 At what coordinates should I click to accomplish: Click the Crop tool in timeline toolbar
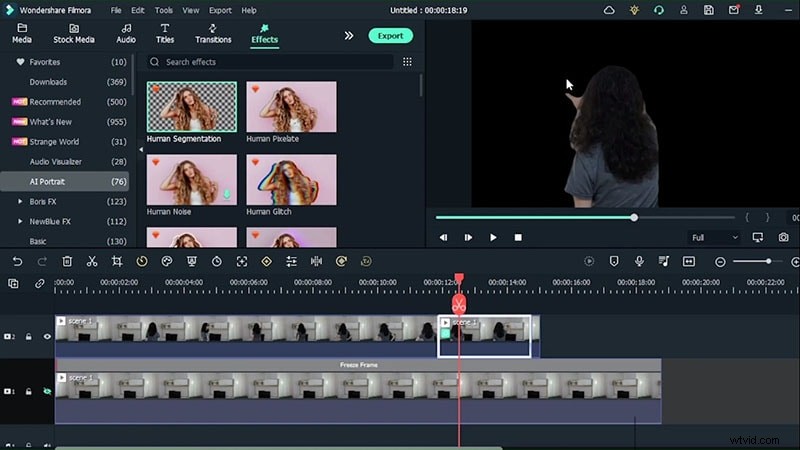pos(117,261)
